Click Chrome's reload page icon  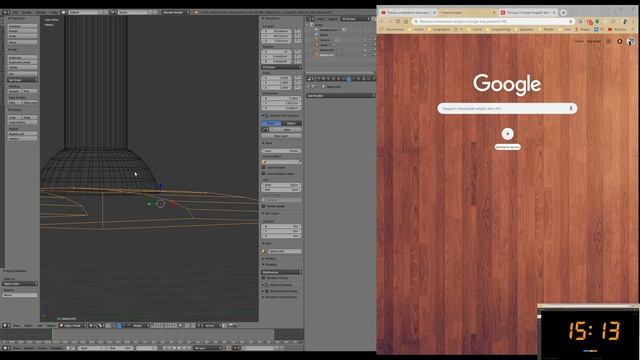click(398, 21)
